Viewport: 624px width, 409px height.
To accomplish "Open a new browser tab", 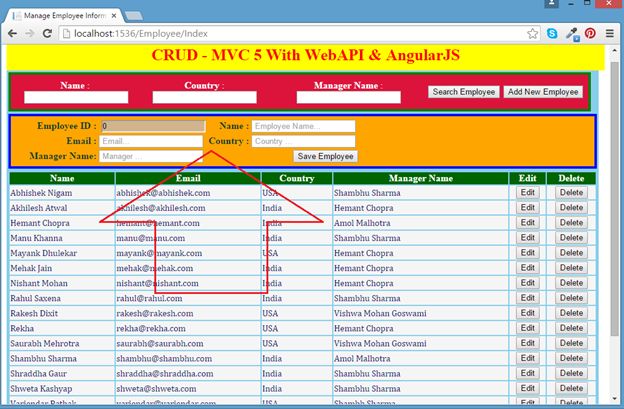I will (x=134, y=16).
